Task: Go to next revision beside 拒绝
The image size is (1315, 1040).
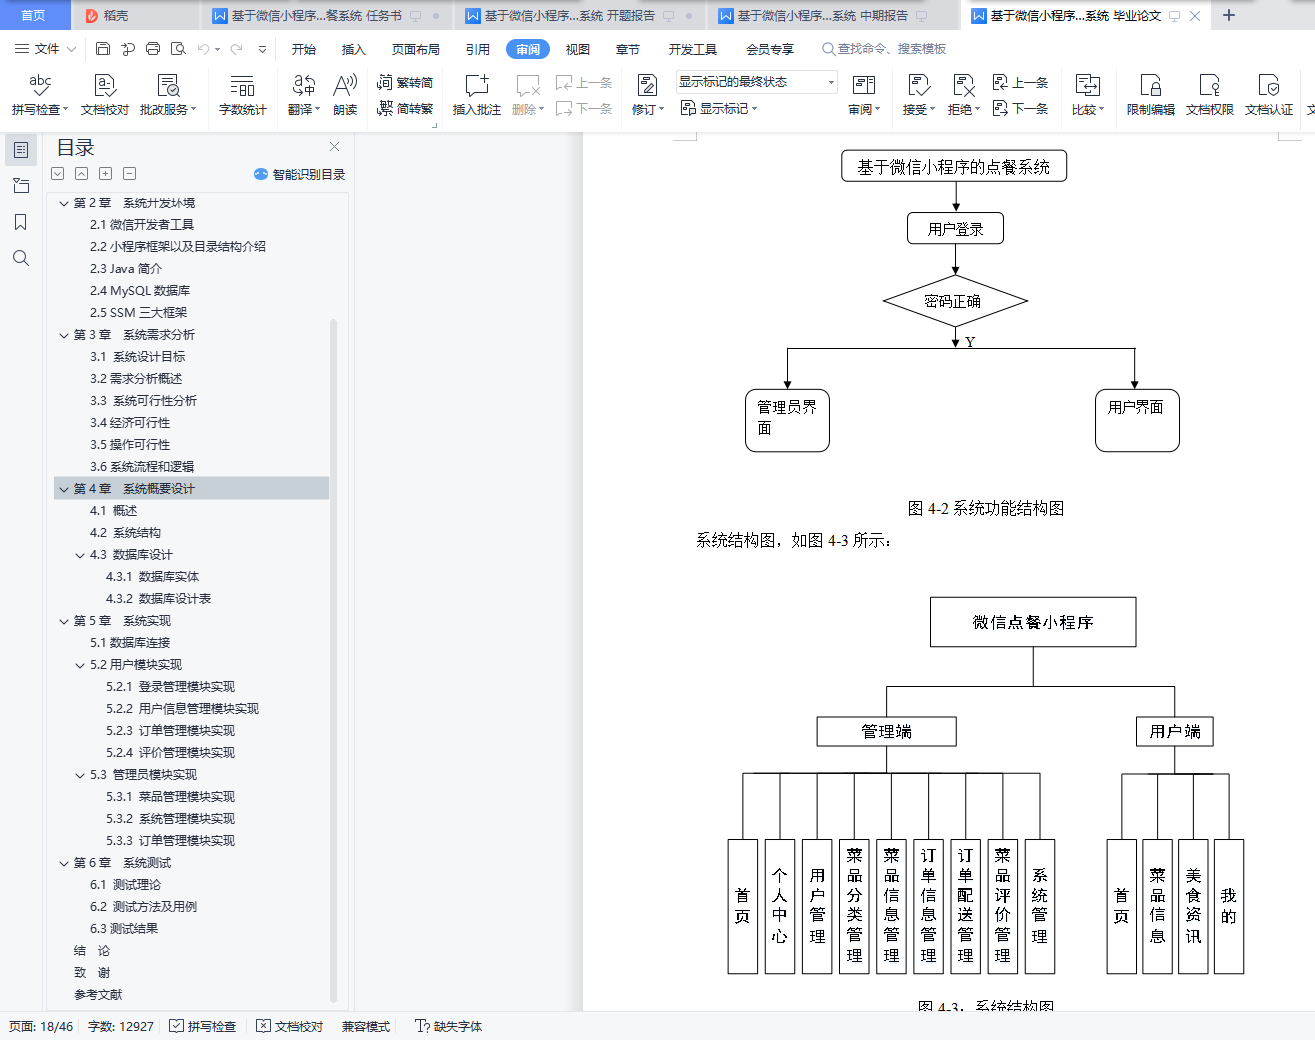Action: pos(1020,109)
